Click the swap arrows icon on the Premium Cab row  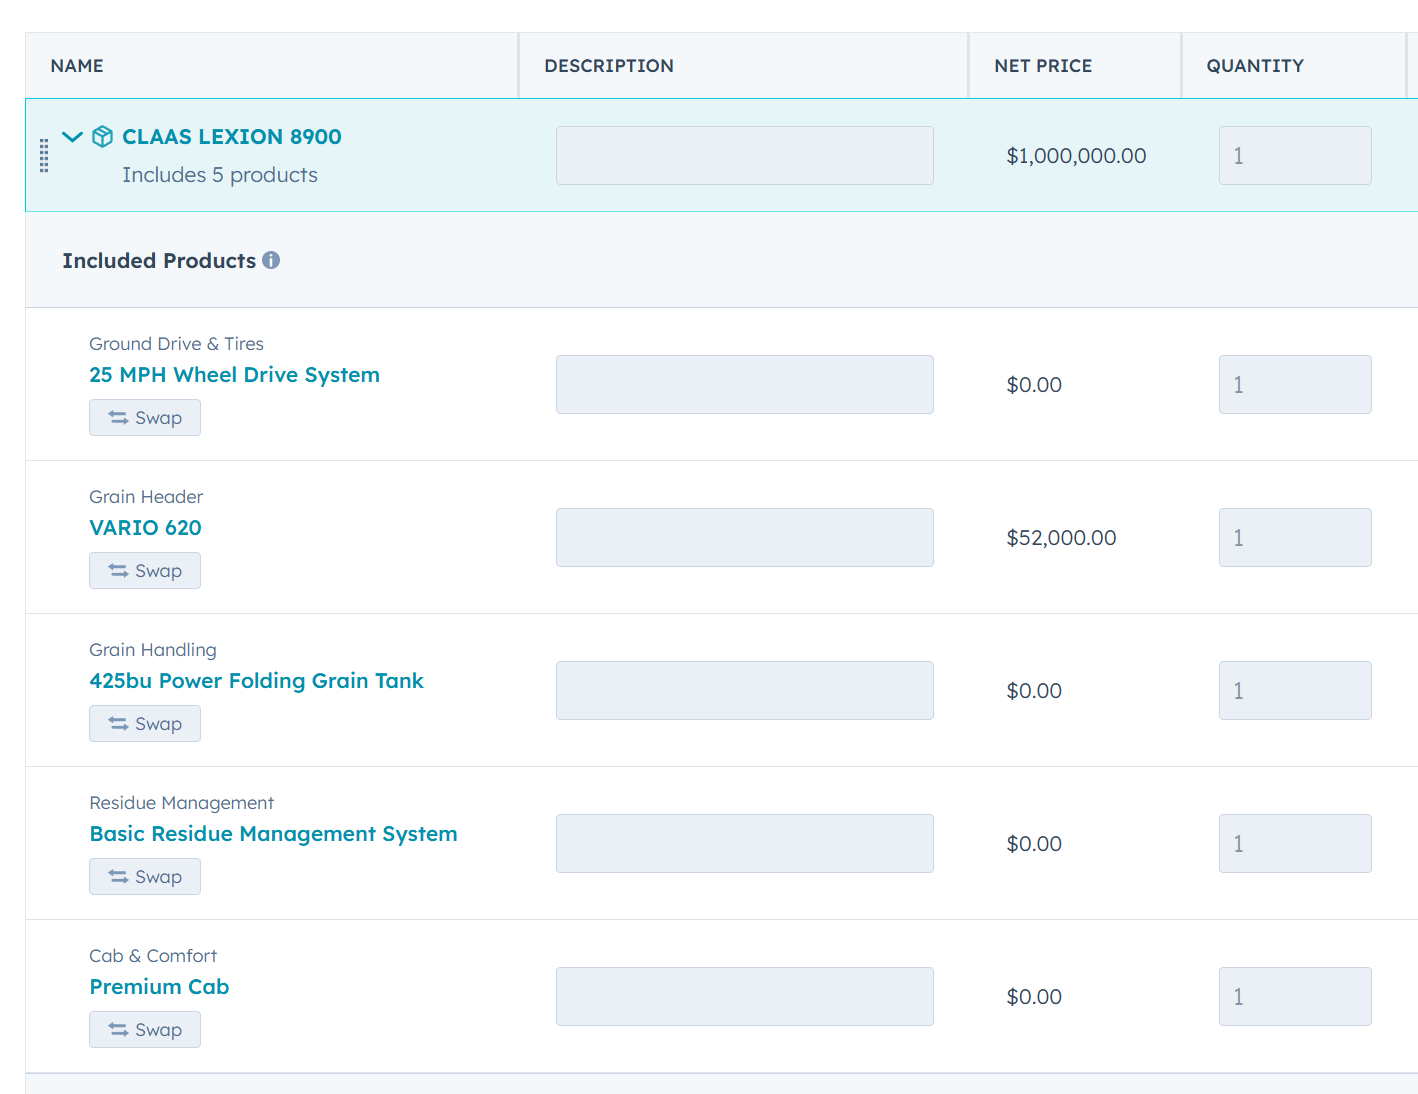(116, 1029)
